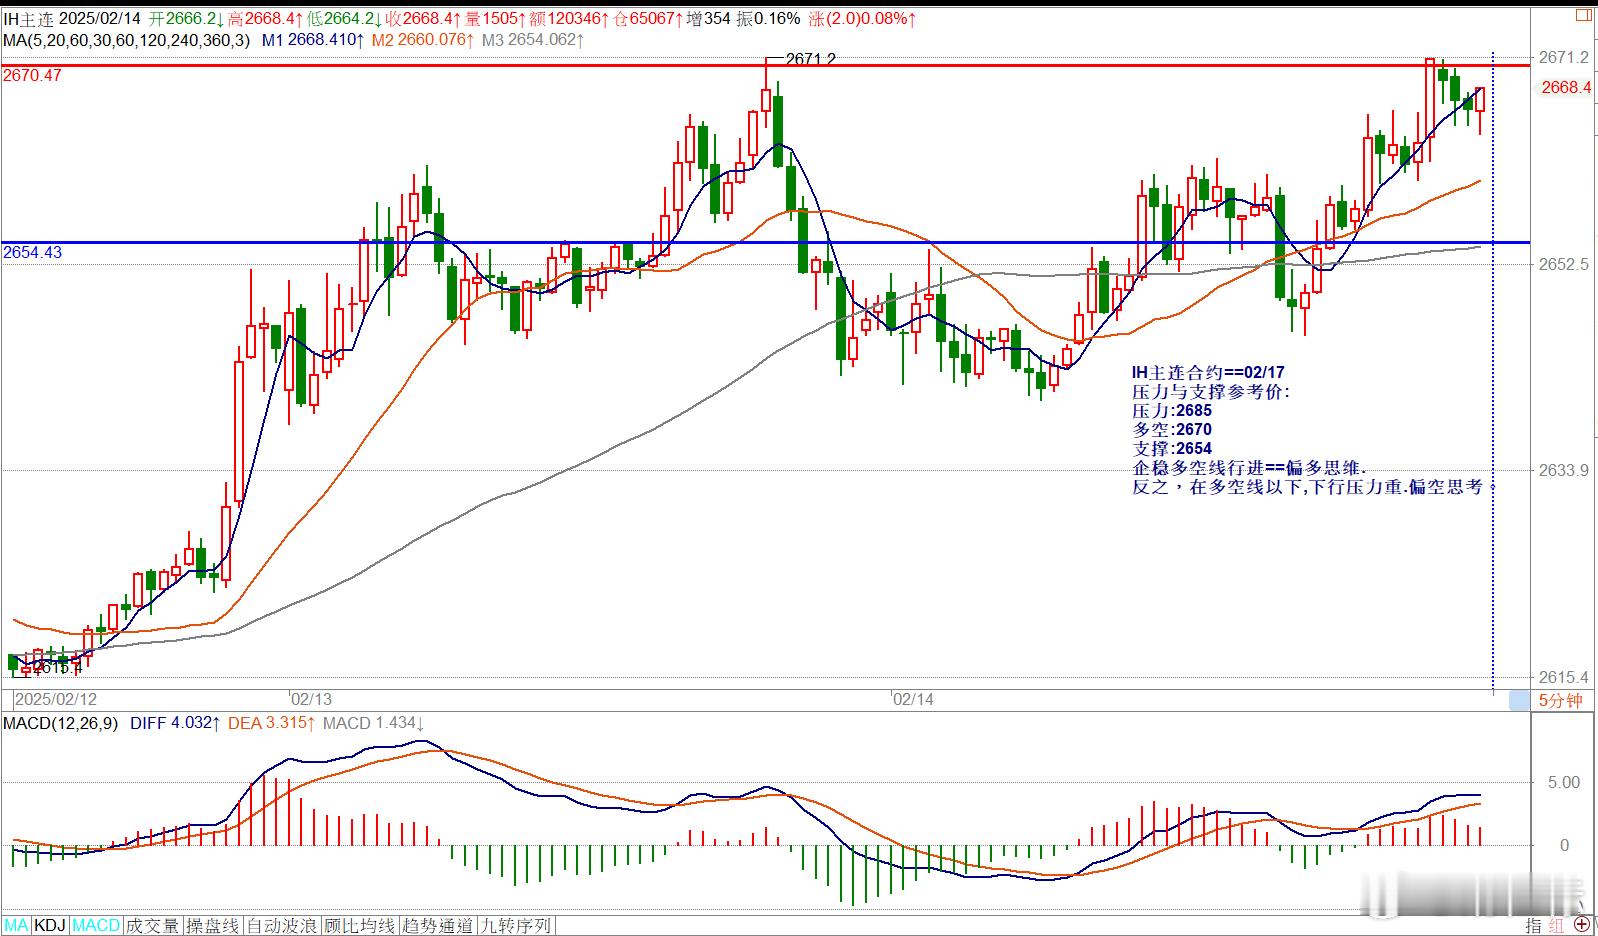Click the window layout icon at top right
This screenshot has height=936, width=1598.
pyautogui.click(x=1583, y=14)
